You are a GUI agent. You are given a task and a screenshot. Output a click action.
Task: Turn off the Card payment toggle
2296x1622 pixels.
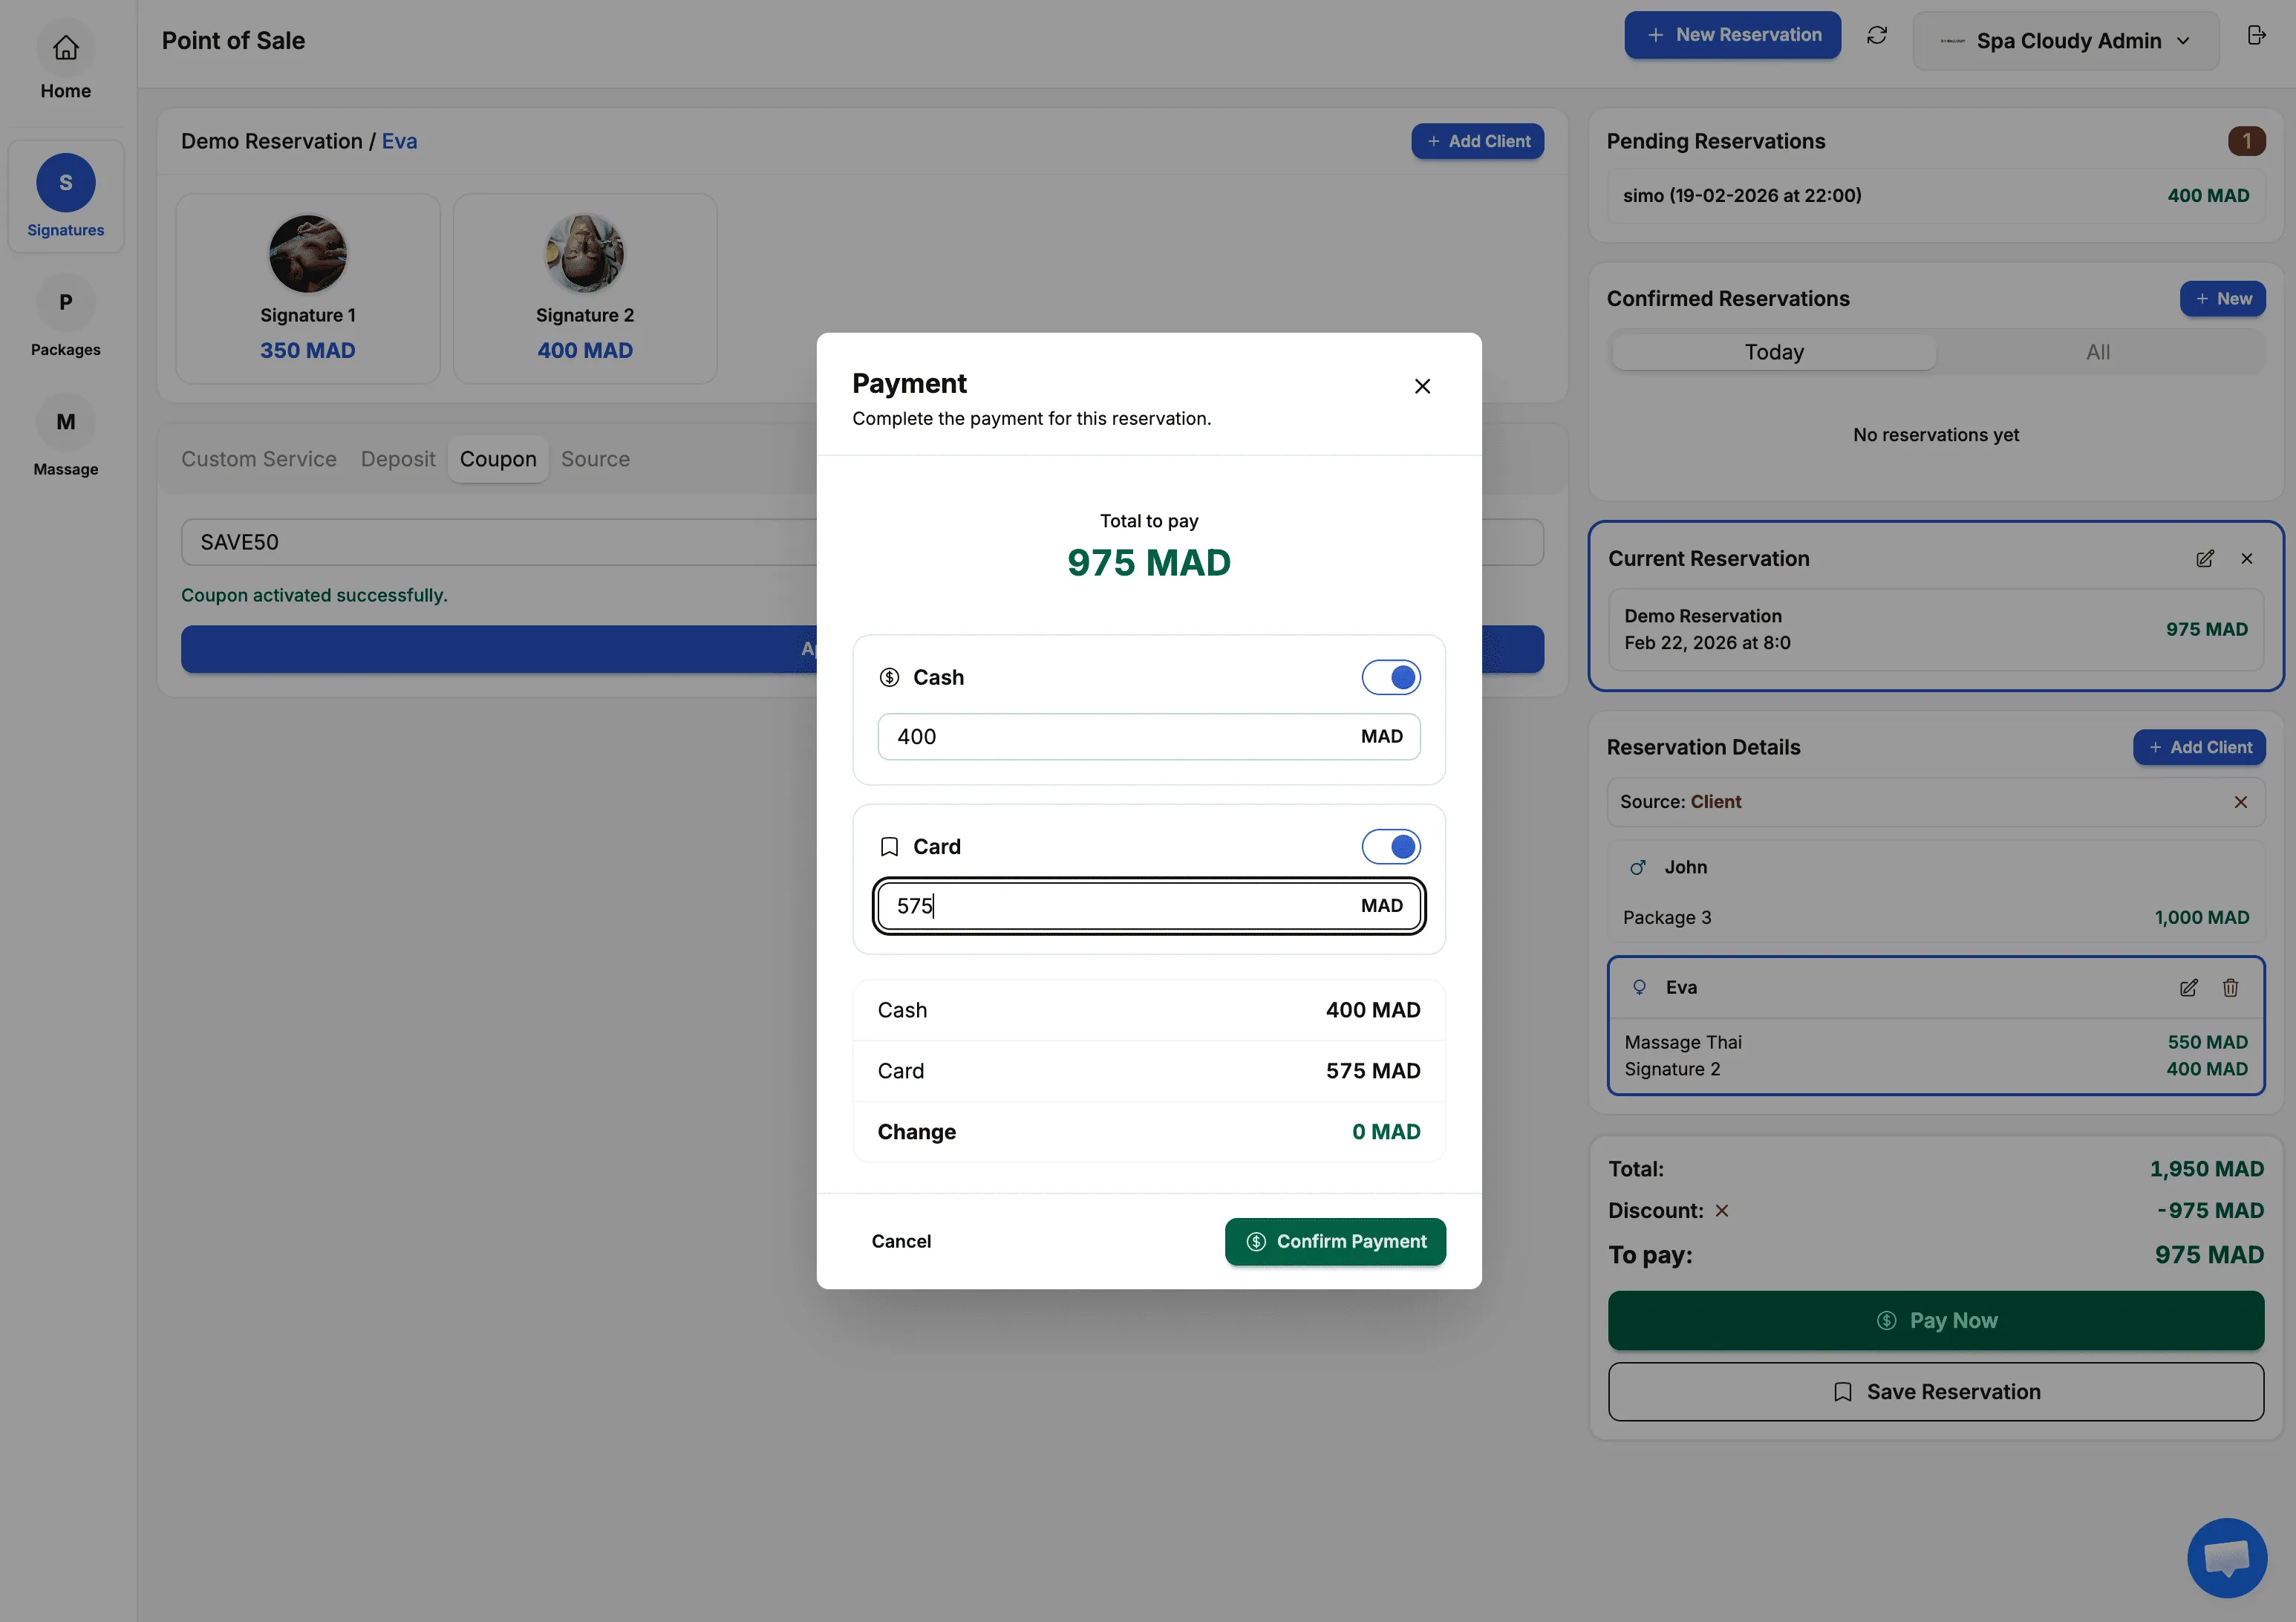tap(1391, 846)
